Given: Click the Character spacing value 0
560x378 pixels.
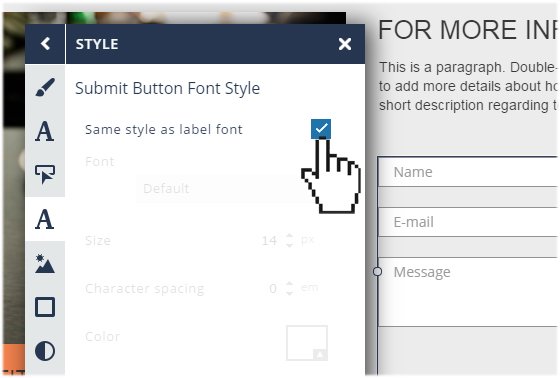Looking at the screenshot, I should click(x=273, y=289).
